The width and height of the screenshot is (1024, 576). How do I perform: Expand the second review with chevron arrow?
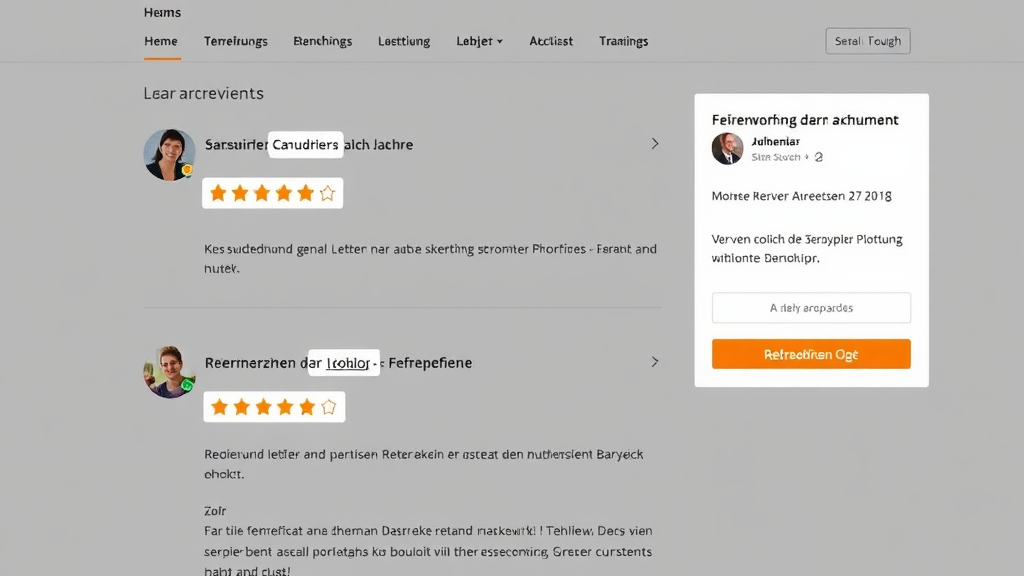(x=655, y=362)
